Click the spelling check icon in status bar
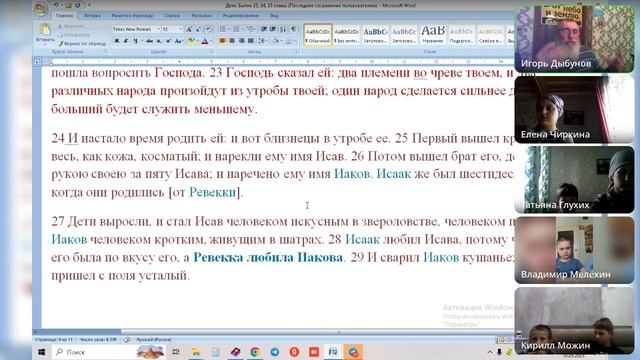 127,339
